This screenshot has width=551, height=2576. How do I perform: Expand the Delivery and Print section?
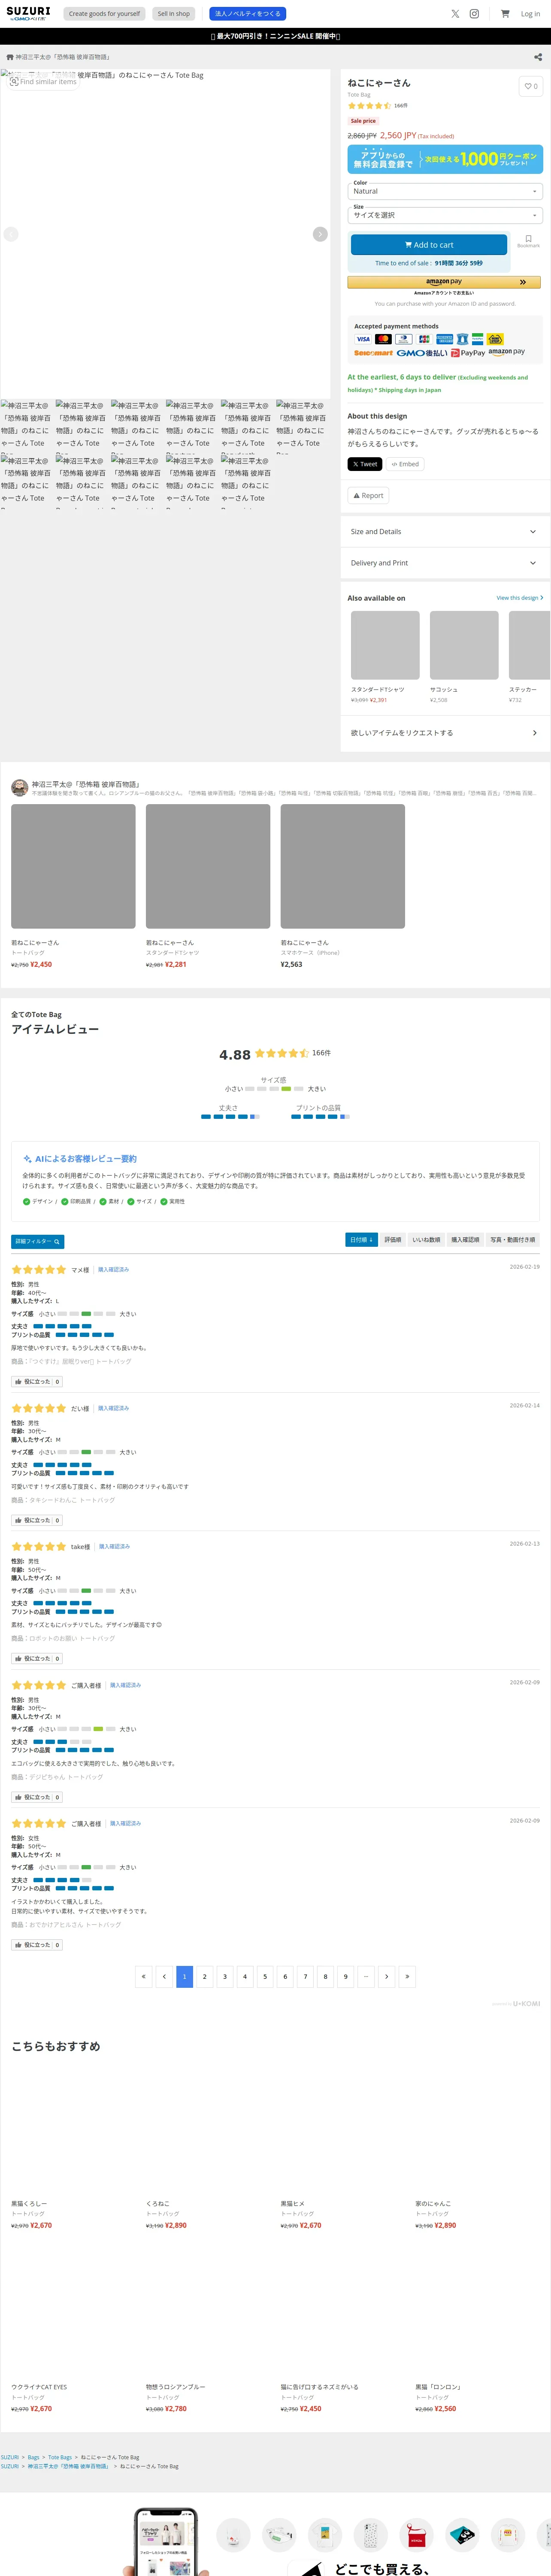444,563
